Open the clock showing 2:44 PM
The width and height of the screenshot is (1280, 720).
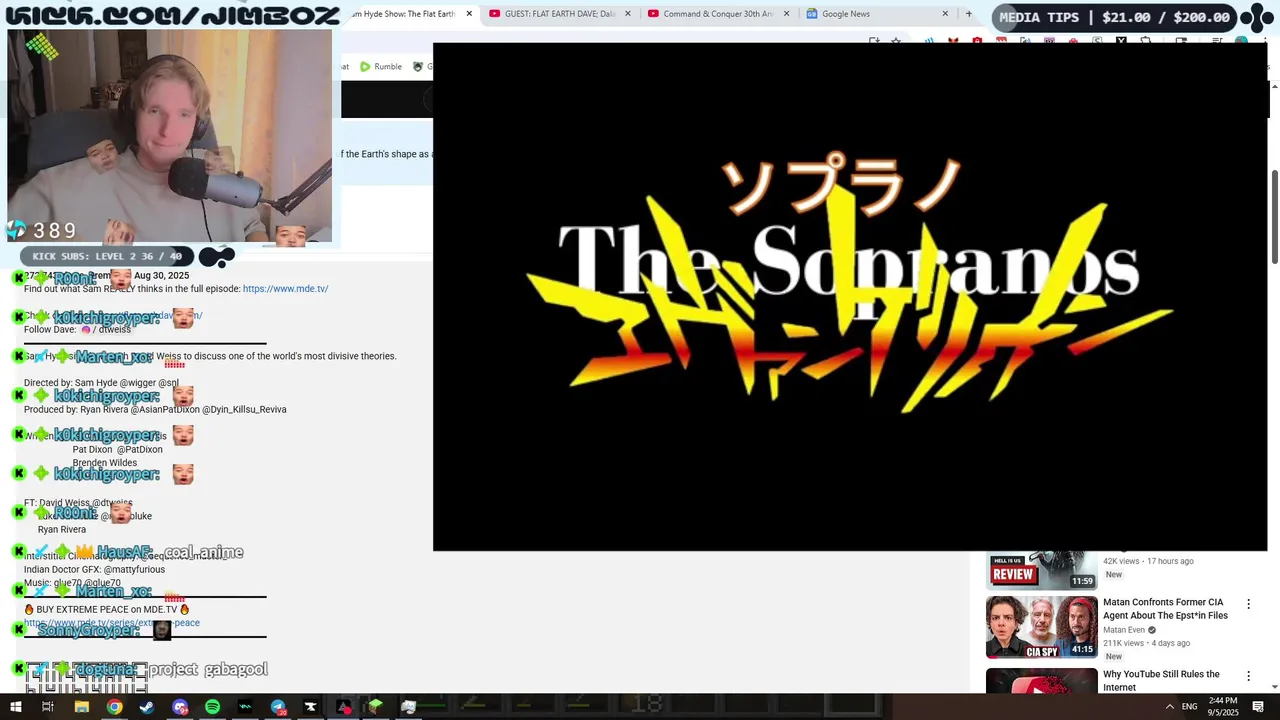1223,706
